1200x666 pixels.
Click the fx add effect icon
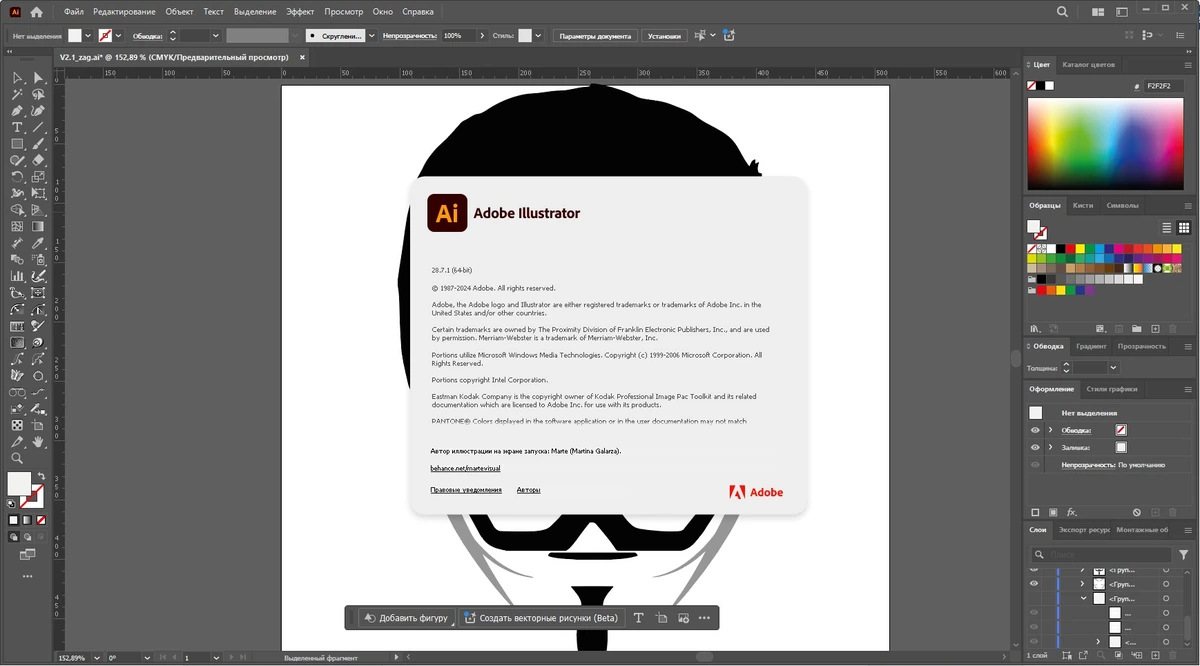[1072, 512]
